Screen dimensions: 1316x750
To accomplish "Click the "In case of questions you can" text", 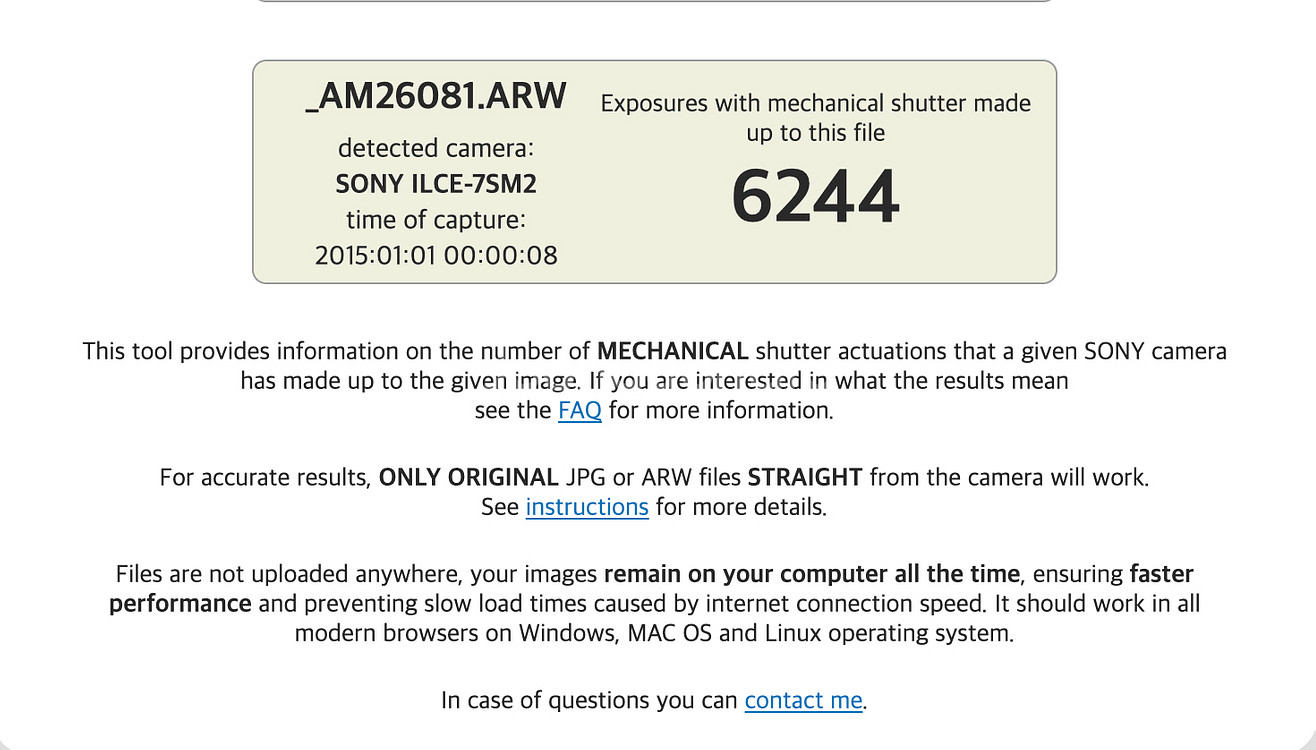I will tap(589, 700).
